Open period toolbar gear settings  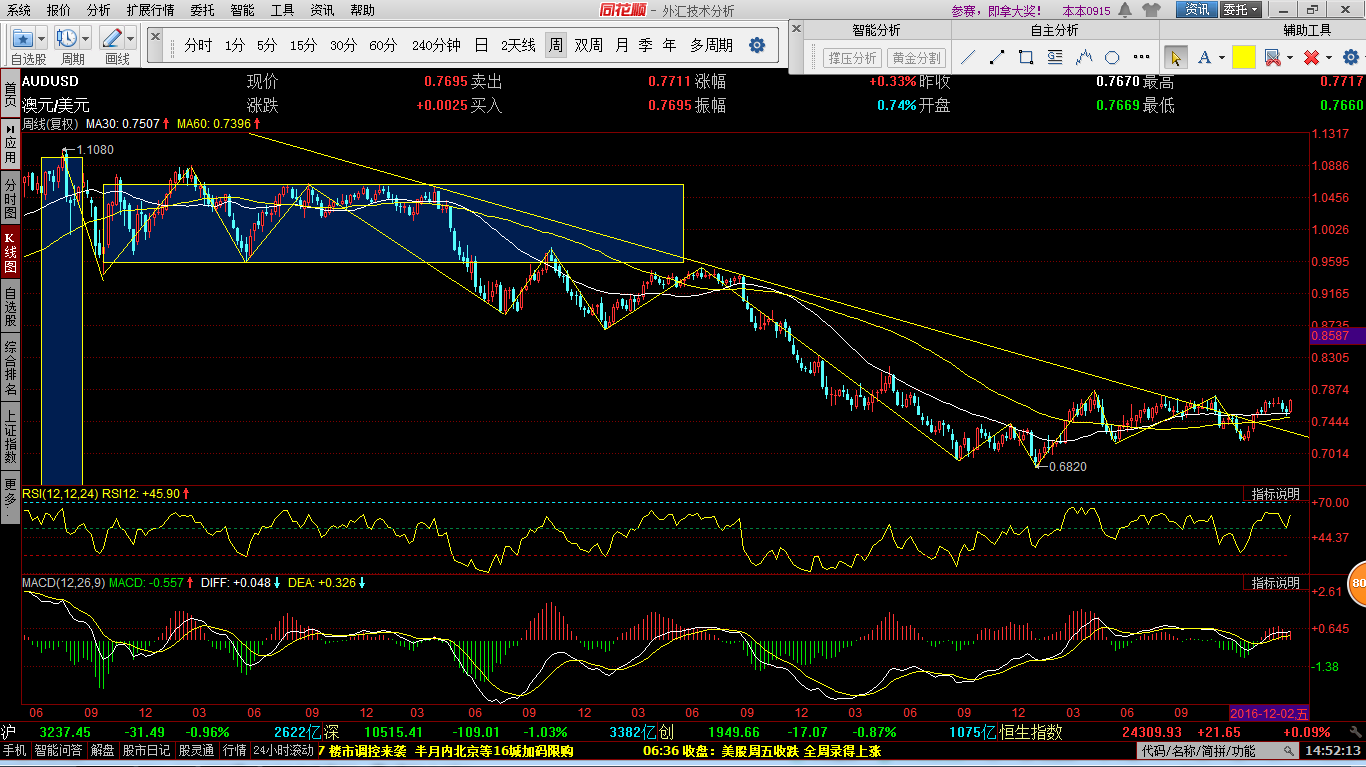[x=757, y=45]
